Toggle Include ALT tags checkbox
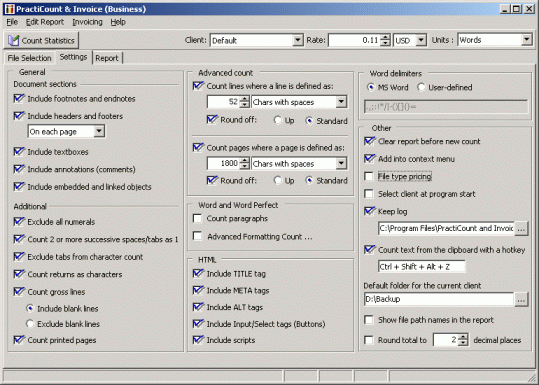539x385 pixels. 198,307
